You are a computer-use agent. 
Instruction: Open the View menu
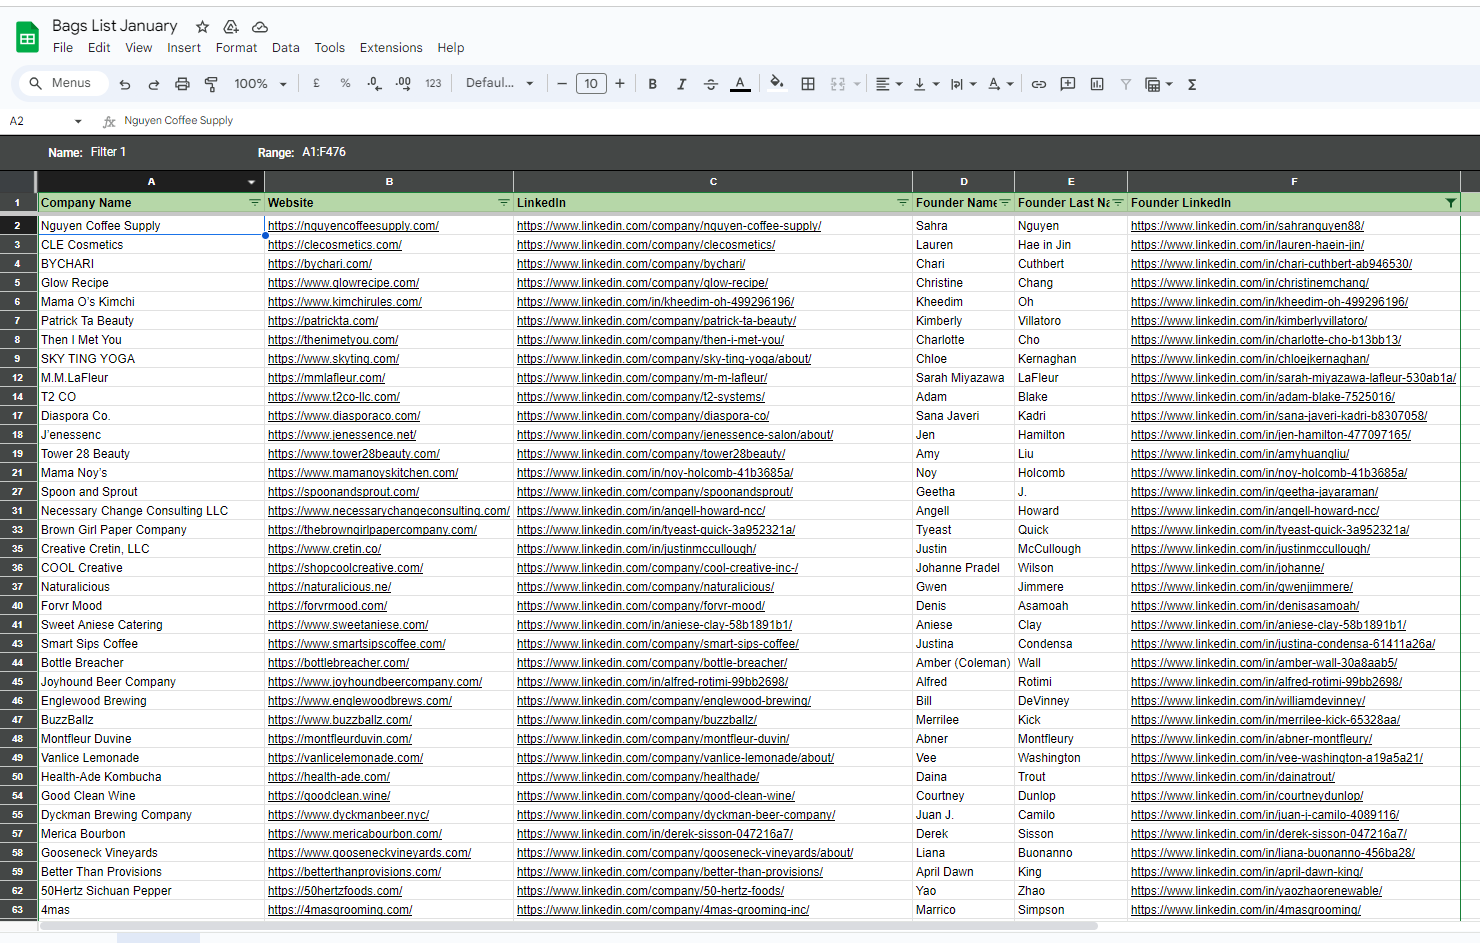coord(139,48)
